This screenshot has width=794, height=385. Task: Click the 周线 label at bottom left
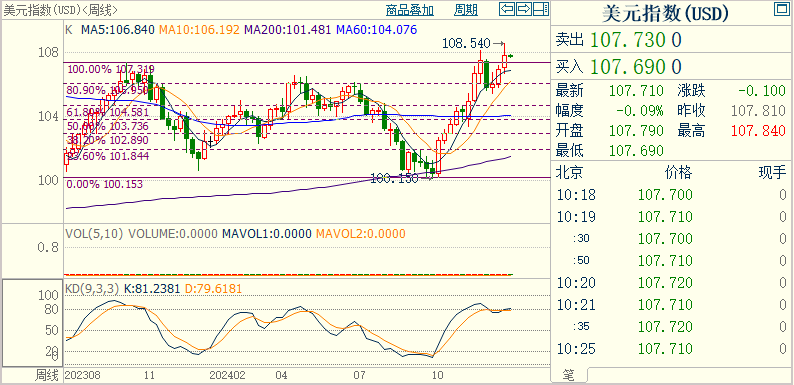[47, 375]
